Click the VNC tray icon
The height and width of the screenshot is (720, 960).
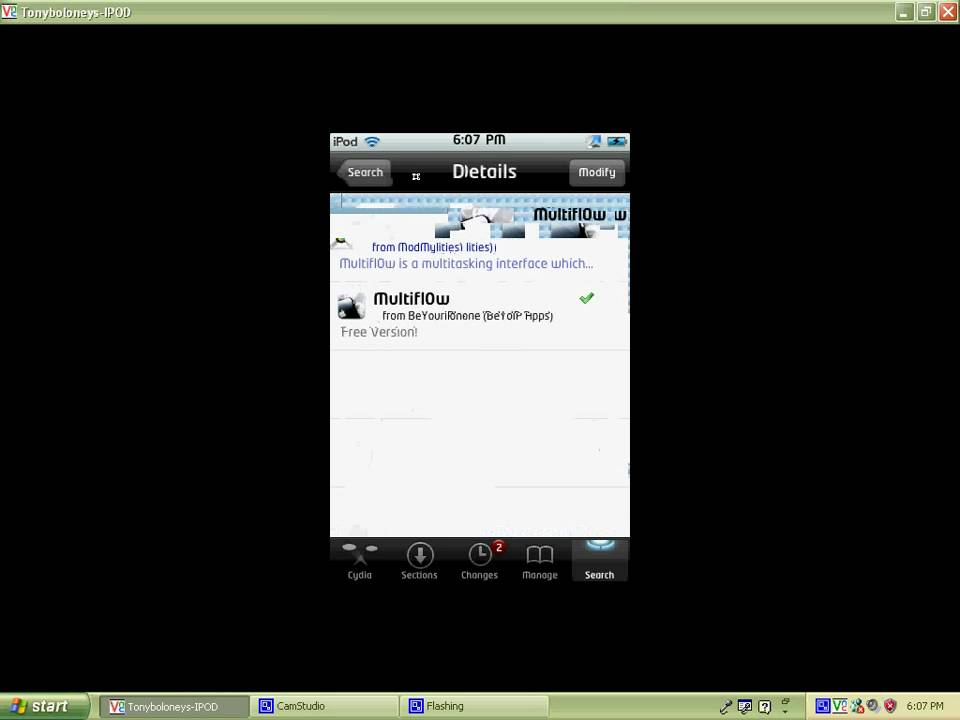[x=840, y=706]
